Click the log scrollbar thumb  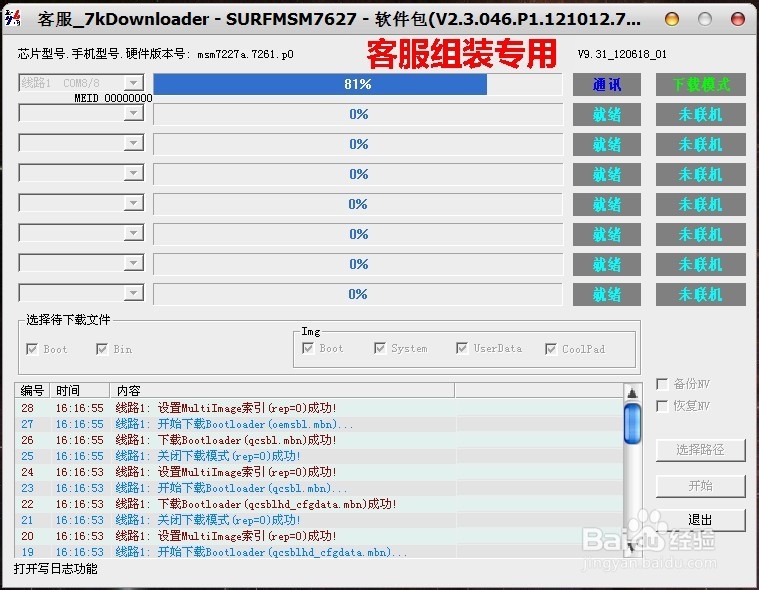pos(632,424)
